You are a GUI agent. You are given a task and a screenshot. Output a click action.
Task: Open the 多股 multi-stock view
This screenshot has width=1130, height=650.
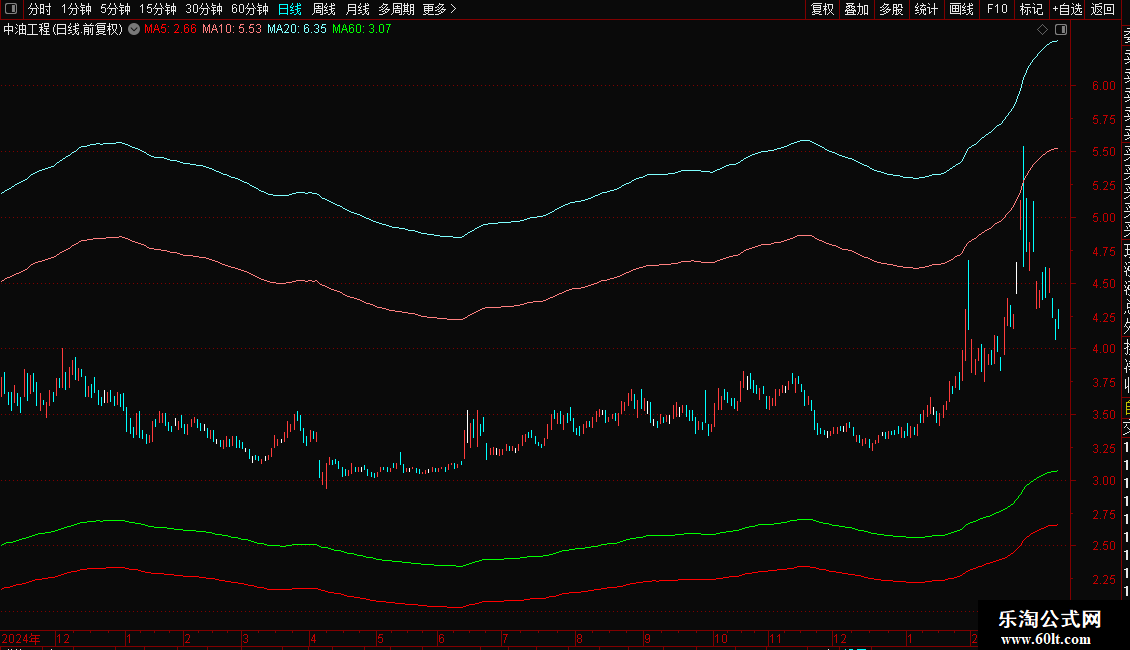891,9
